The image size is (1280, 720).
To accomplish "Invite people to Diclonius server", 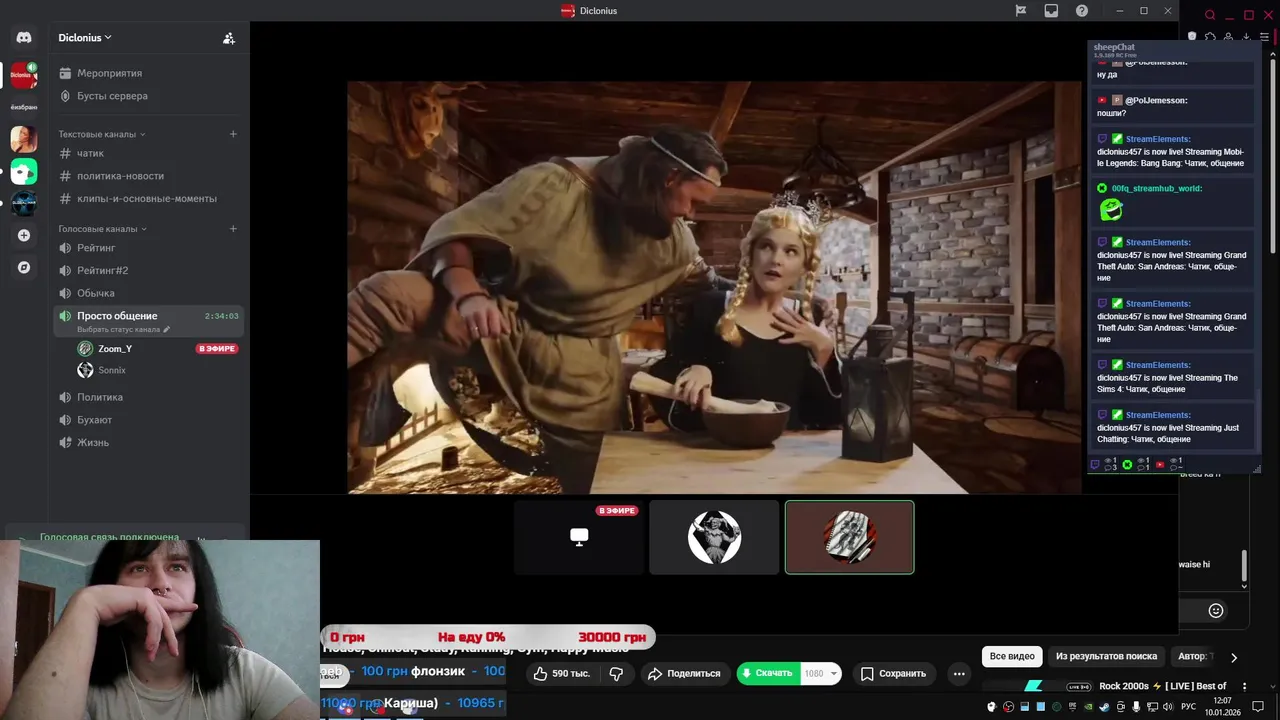I will (229, 38).
